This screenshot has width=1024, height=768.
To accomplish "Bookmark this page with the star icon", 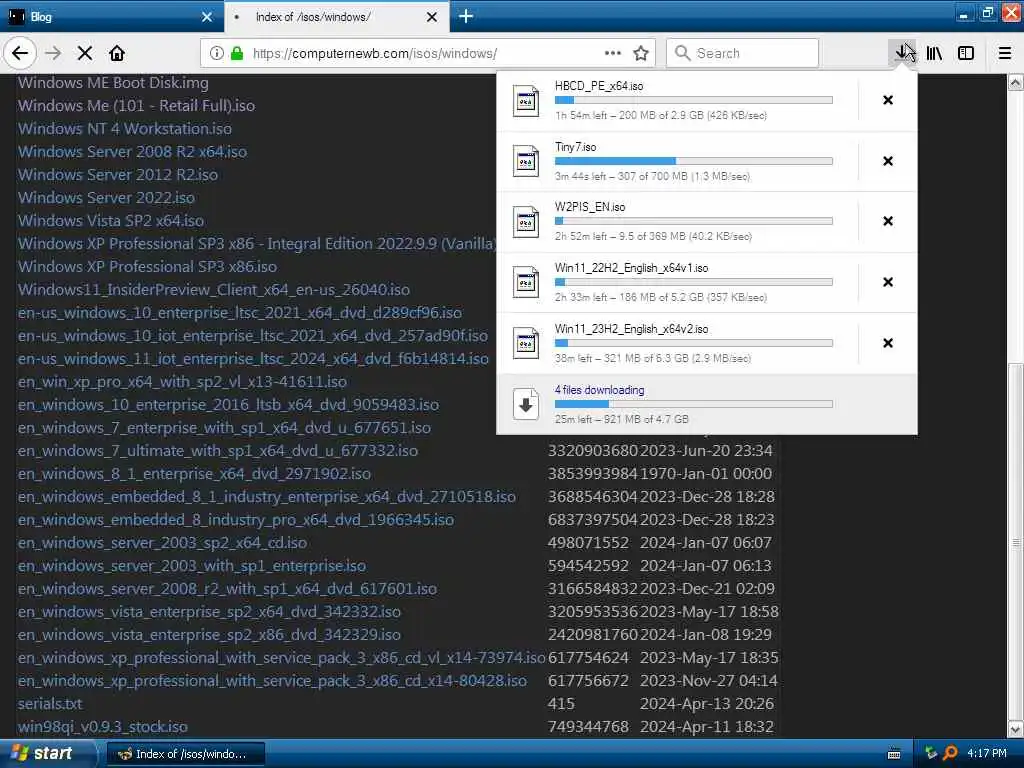I will [x=641, y=54].
